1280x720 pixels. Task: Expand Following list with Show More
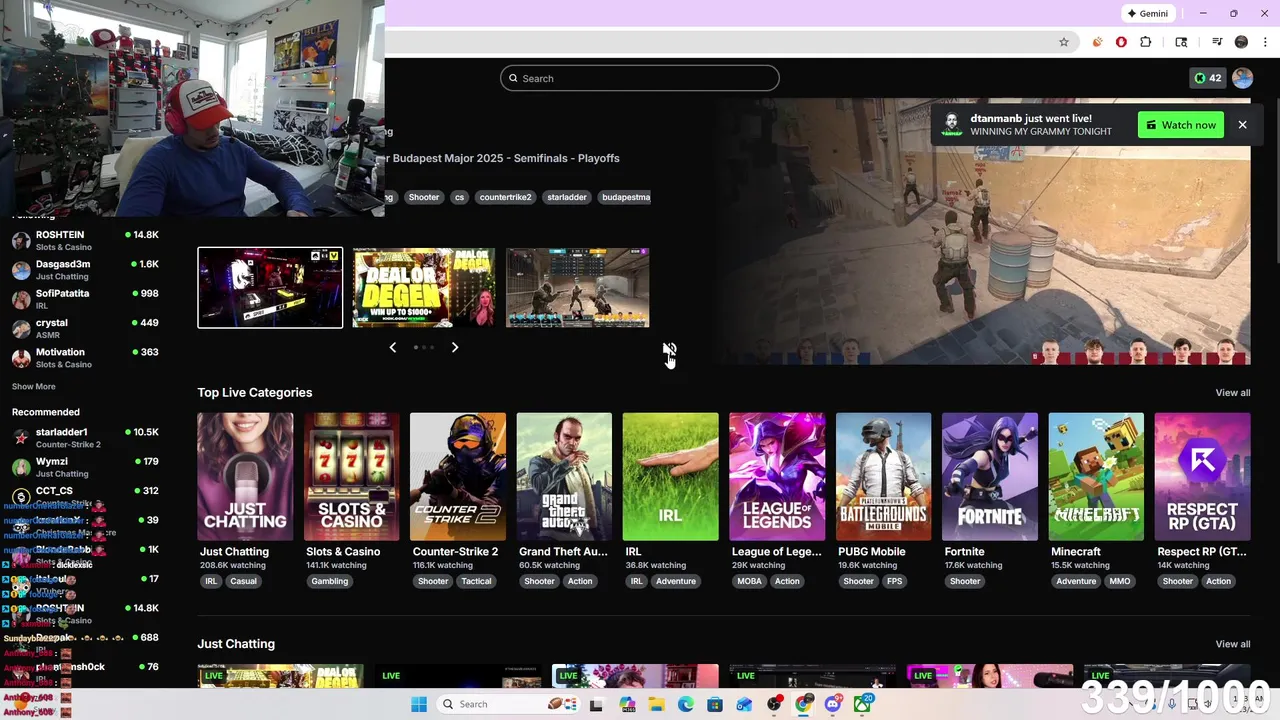(x=34, y=387)
